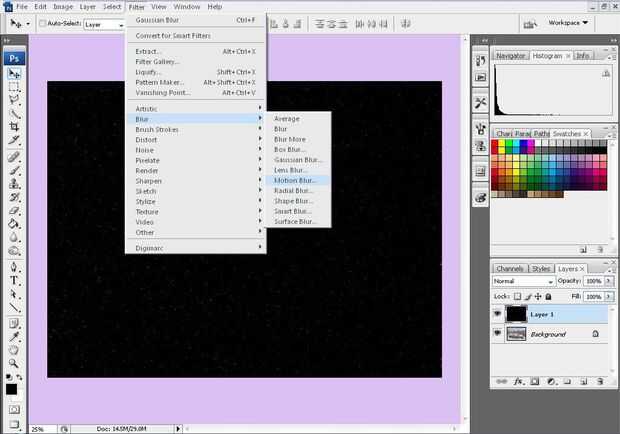Open the Render filter group
This screenshot has width=620, height=434.
tap(195, 171)
